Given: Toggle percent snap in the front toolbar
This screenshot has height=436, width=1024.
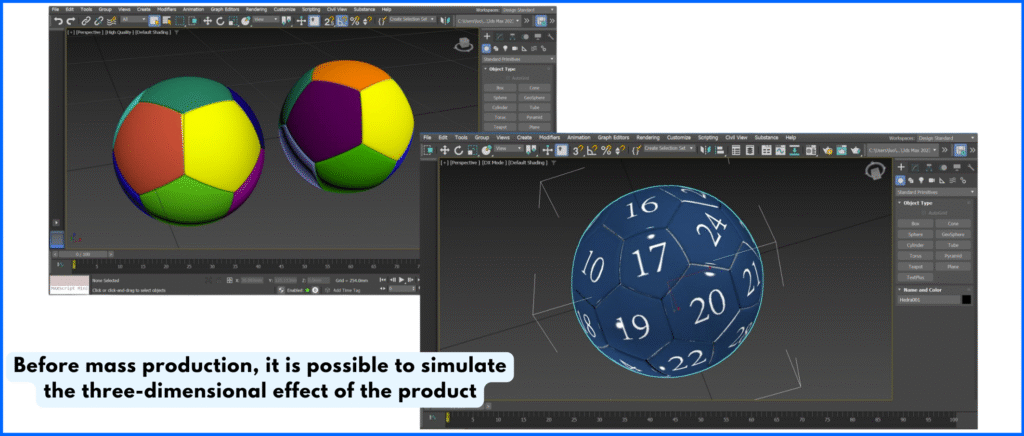Looking at the screenshot, I should [x=606, y=150].
